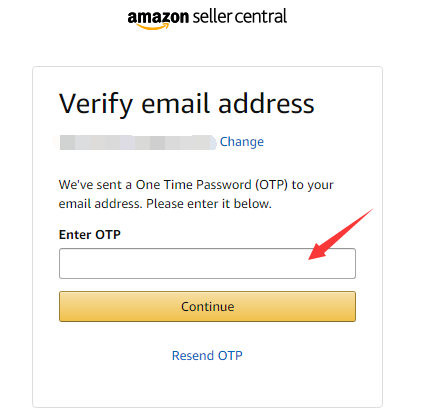Click the bold 'amazon' wordmark

(158, 17)
